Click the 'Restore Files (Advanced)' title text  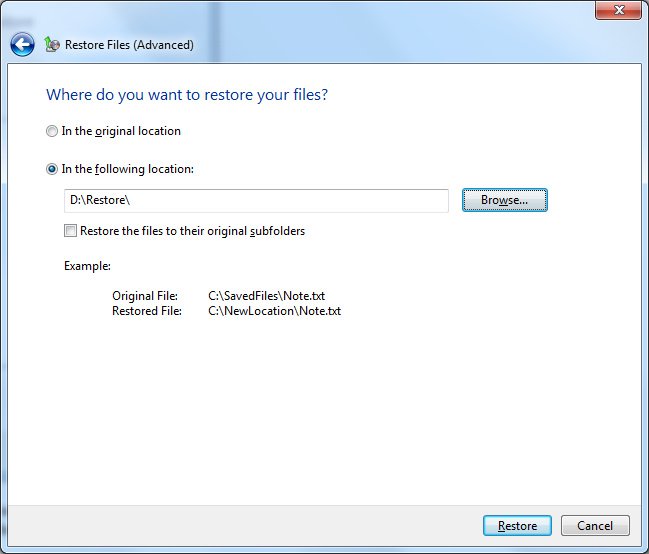[129, 45]
